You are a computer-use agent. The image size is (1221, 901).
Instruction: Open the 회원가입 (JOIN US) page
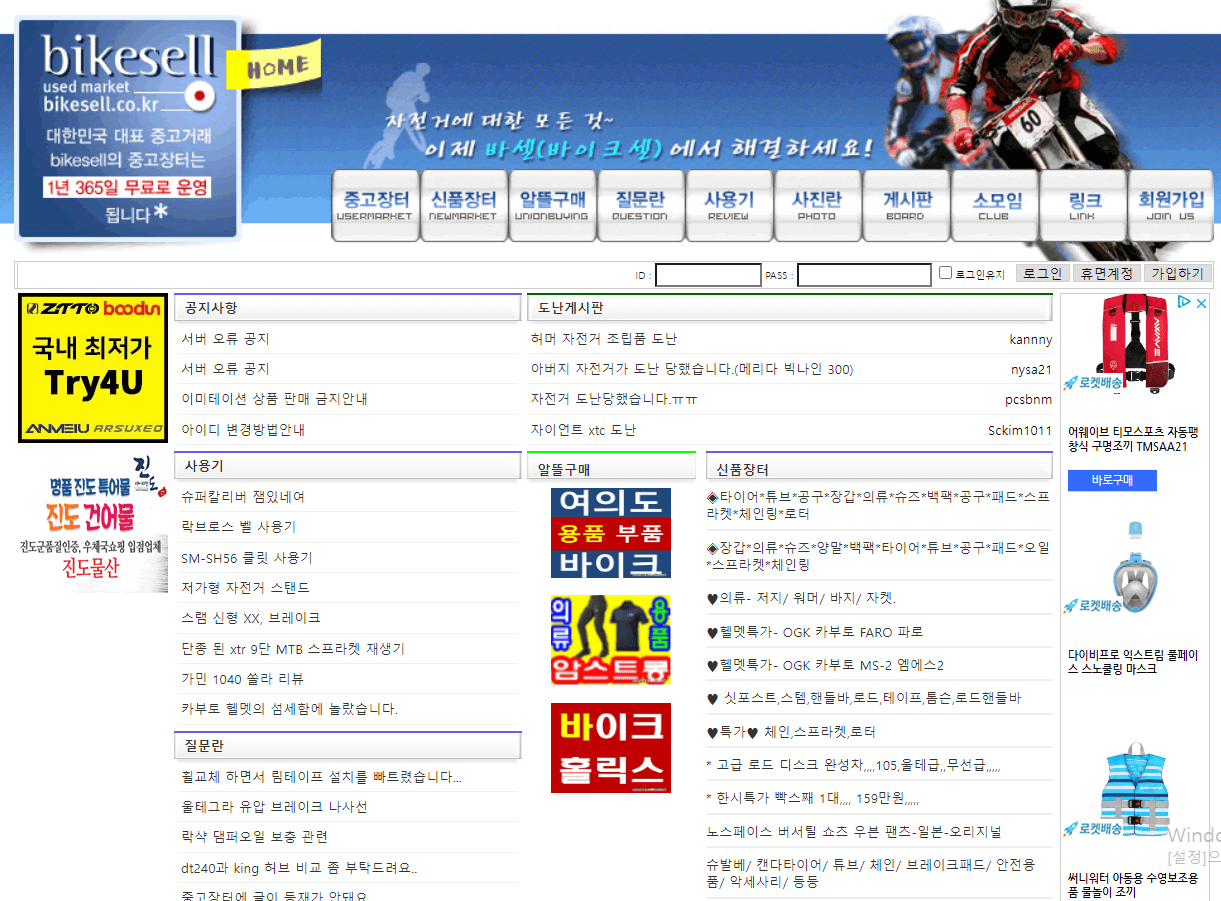[1170, 205]
